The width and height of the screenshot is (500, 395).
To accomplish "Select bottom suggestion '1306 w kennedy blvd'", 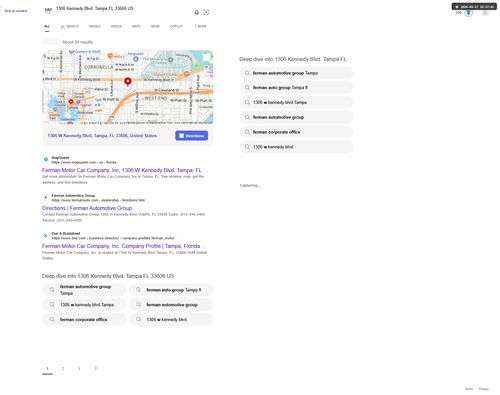I will (x=171, y=319).
